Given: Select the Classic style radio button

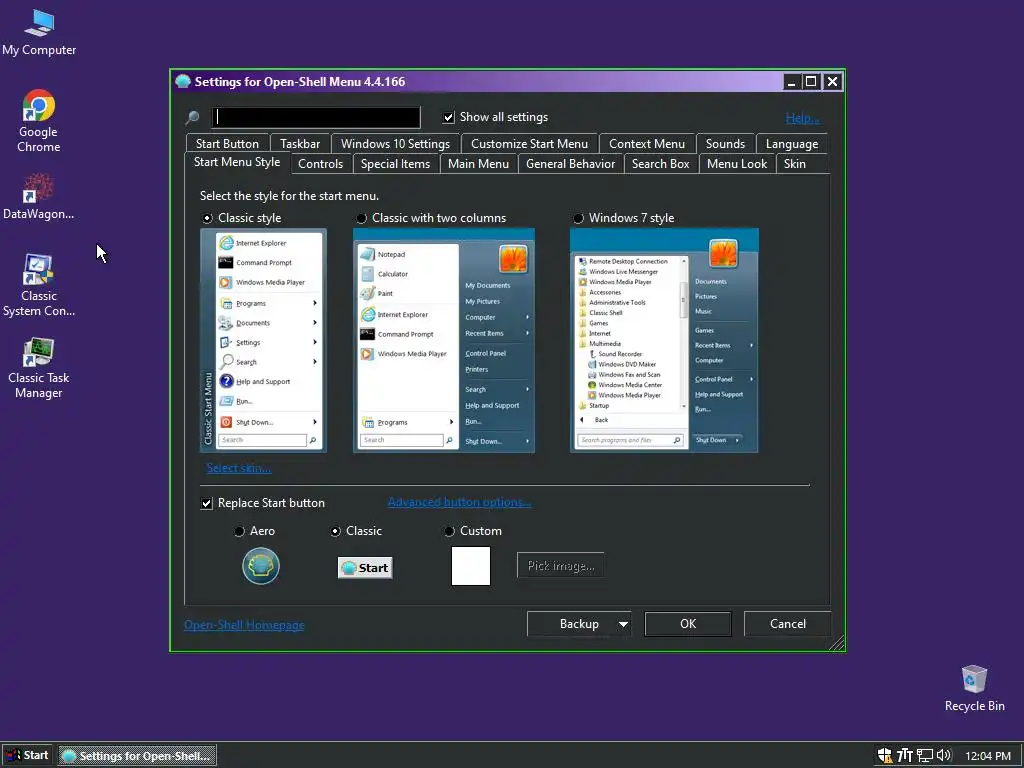Looking at the screenshot, I should coord(207,218).
